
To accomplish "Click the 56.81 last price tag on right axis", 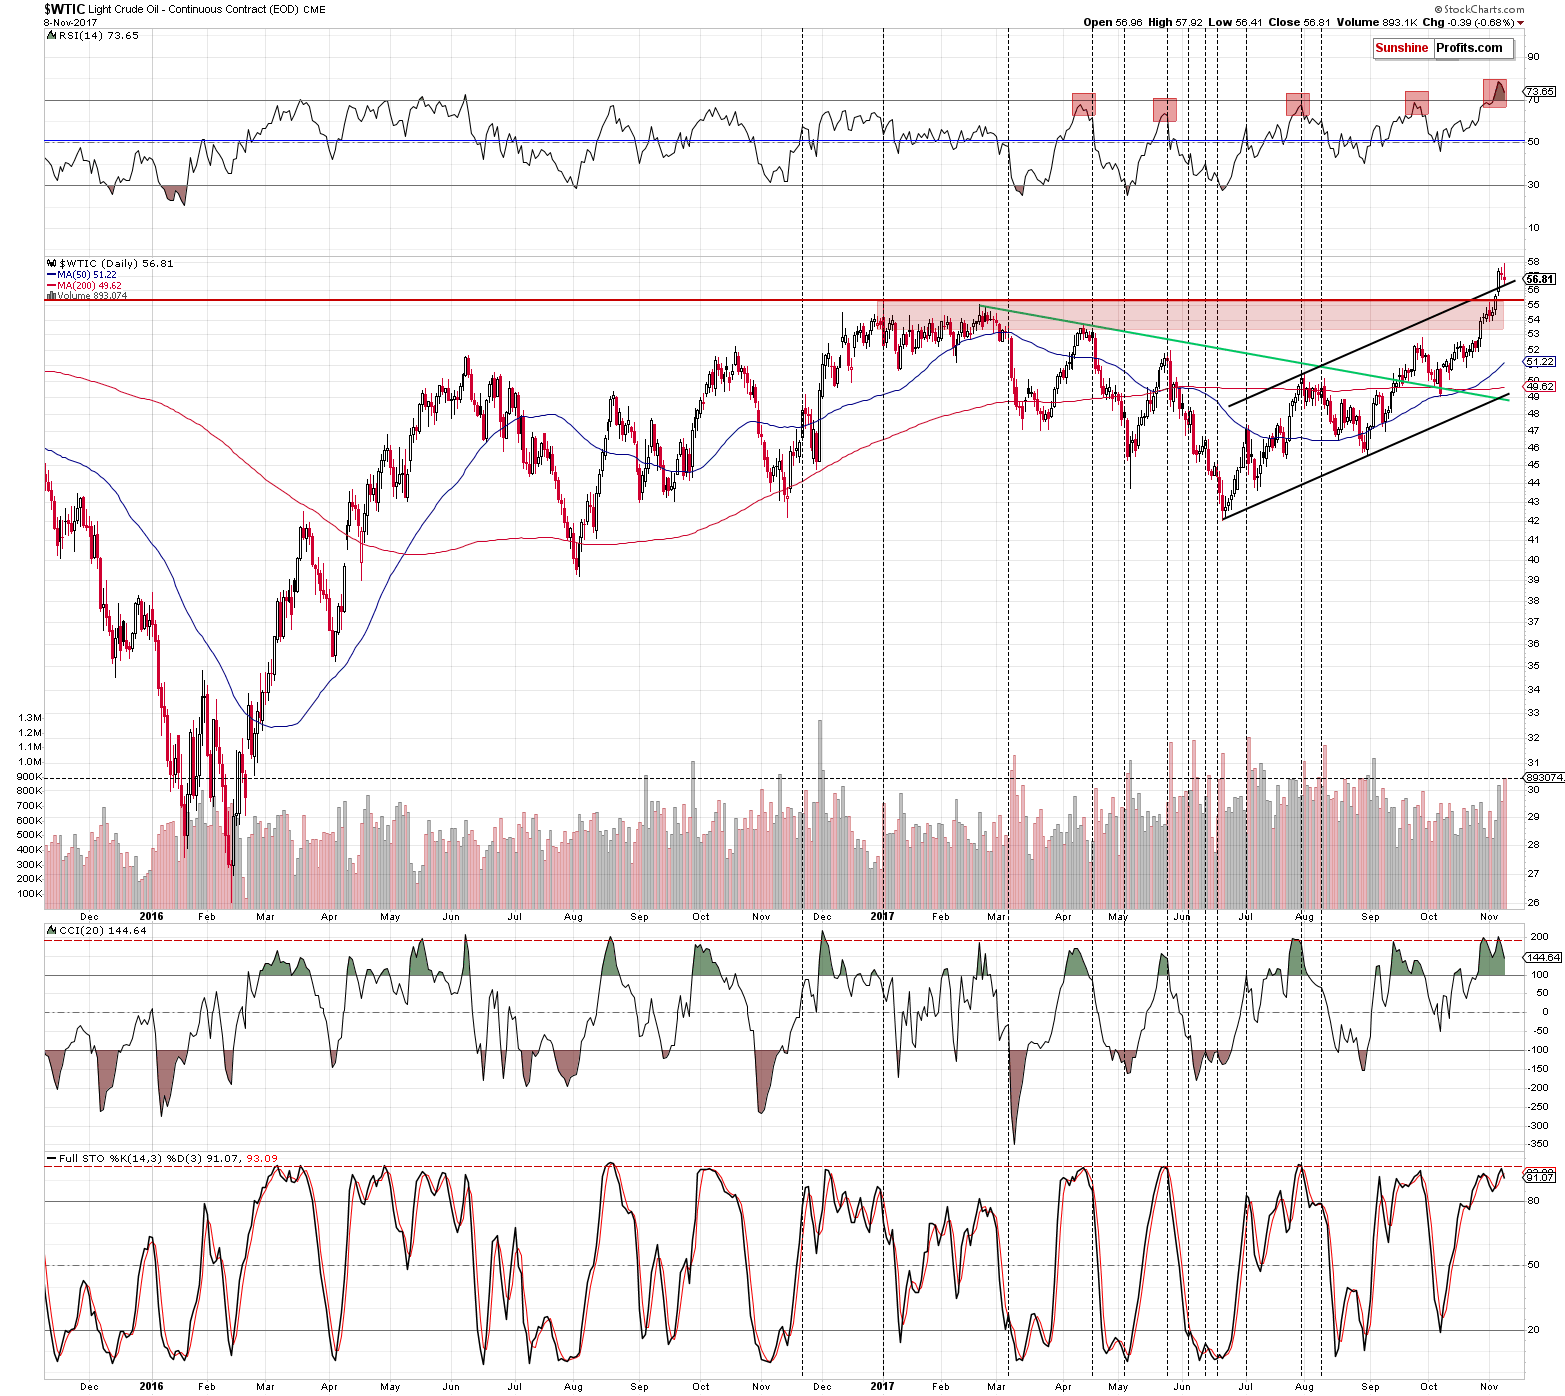I will (1540, 279).
